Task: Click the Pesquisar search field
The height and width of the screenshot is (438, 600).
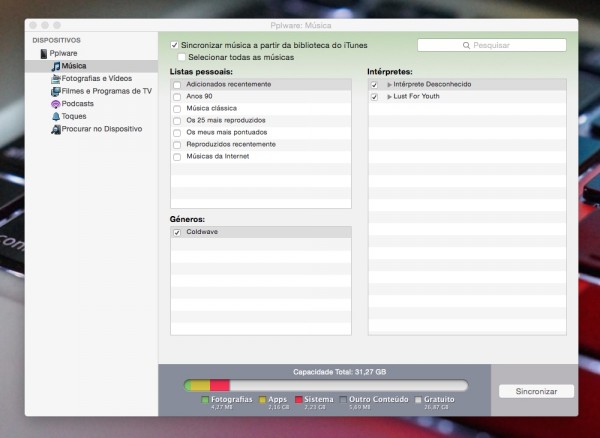Action: coord(492,46)
